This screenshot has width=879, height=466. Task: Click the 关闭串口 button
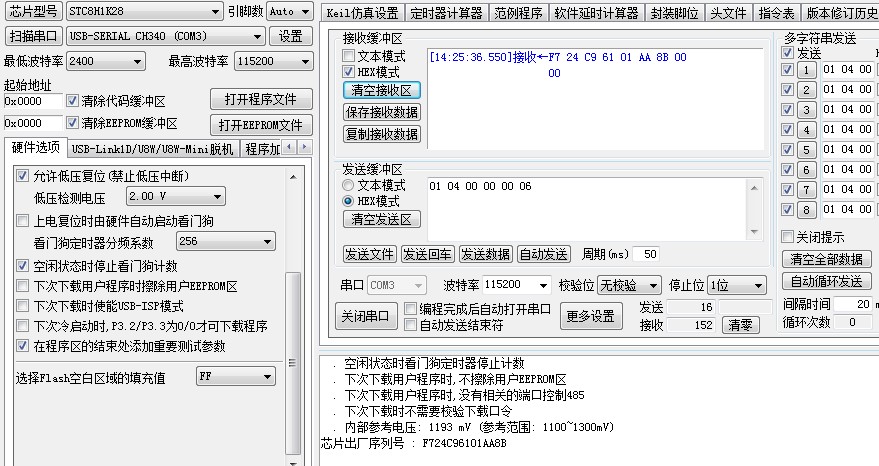point(366,317)
